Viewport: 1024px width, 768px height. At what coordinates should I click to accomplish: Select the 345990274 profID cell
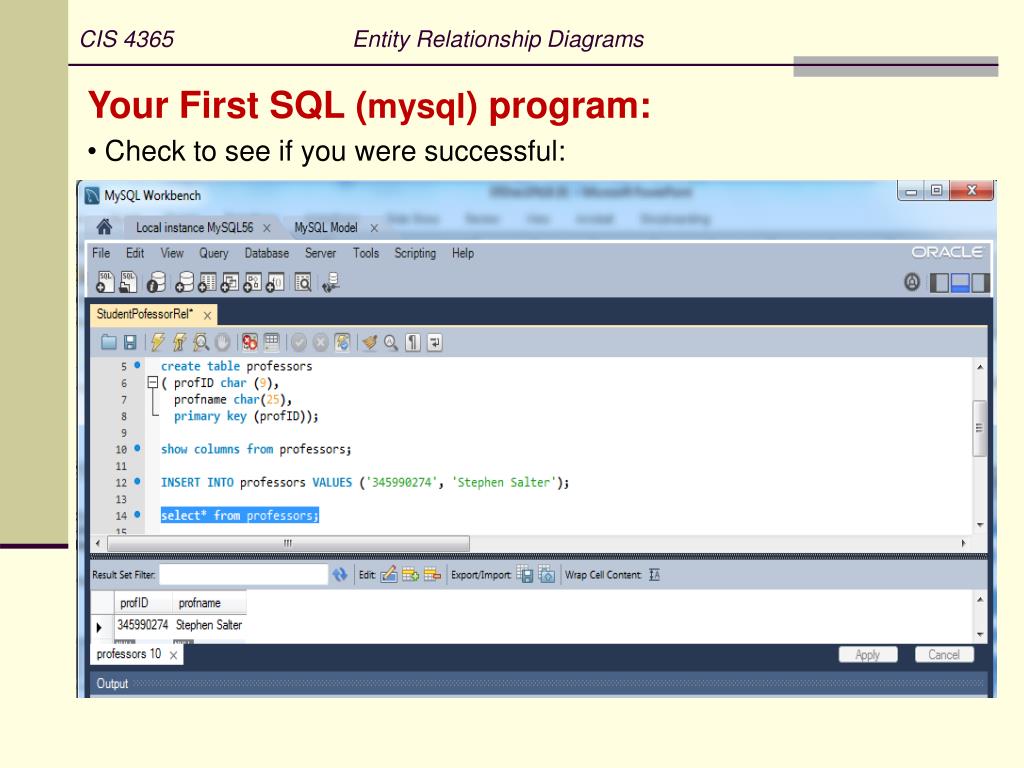(142, 625)
